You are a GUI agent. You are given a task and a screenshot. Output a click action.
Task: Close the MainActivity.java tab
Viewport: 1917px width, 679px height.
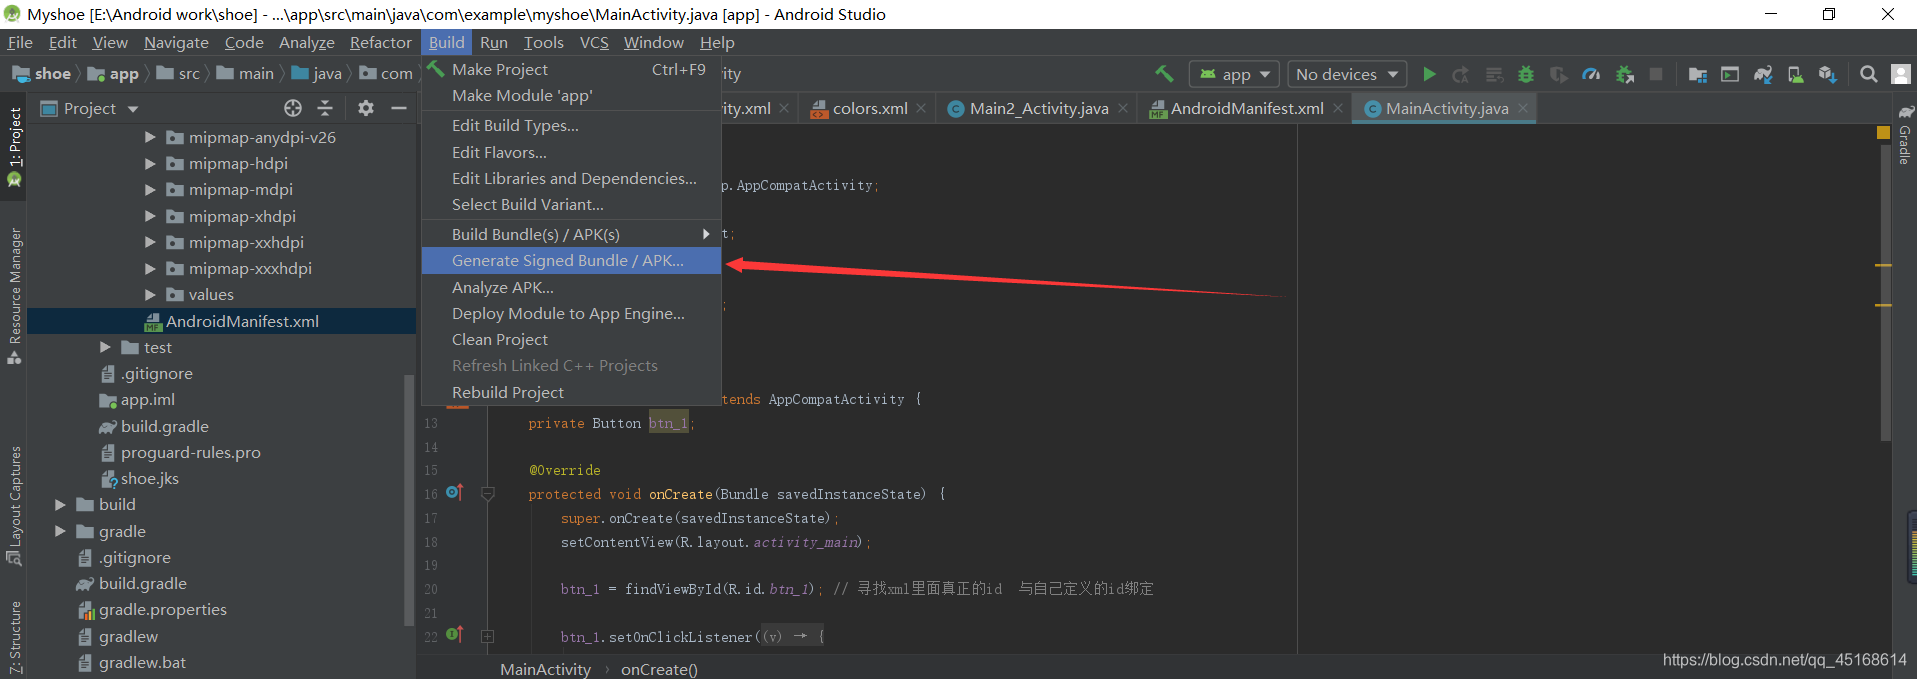tap(1523, 108)
